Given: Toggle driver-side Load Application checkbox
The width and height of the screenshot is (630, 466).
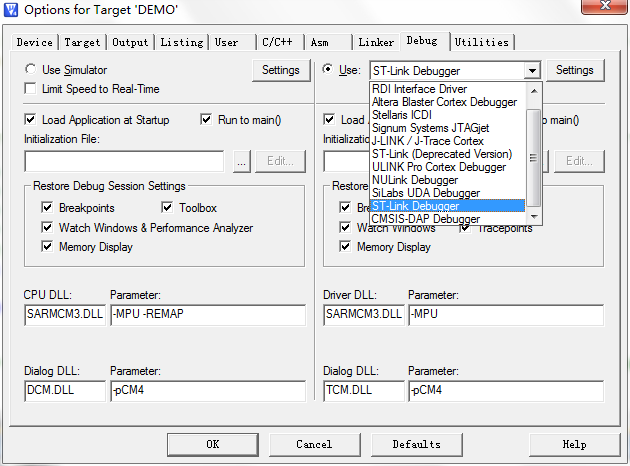Looking at the screenshot, I should pyautogui.click(x=329, y=119).
